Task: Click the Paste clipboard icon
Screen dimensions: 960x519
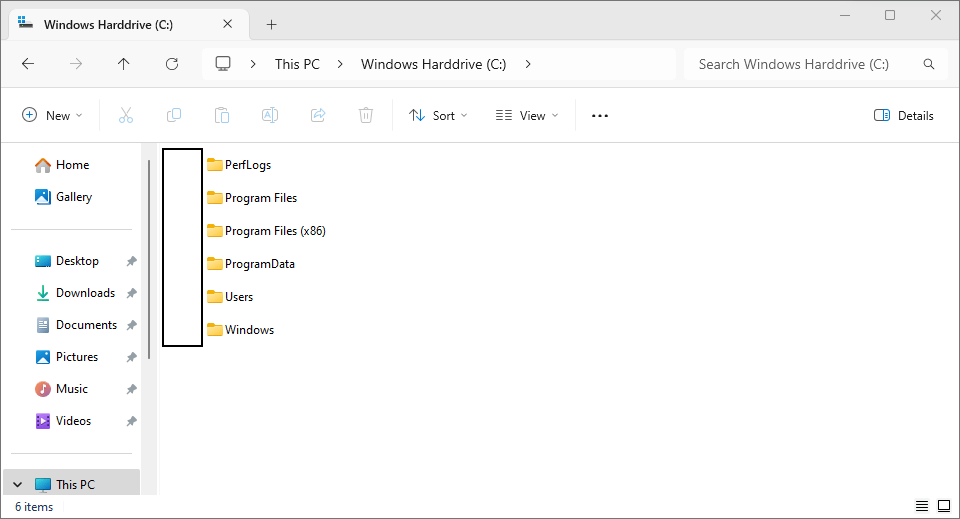Action: pyautogui.click(x=222, y=115)
